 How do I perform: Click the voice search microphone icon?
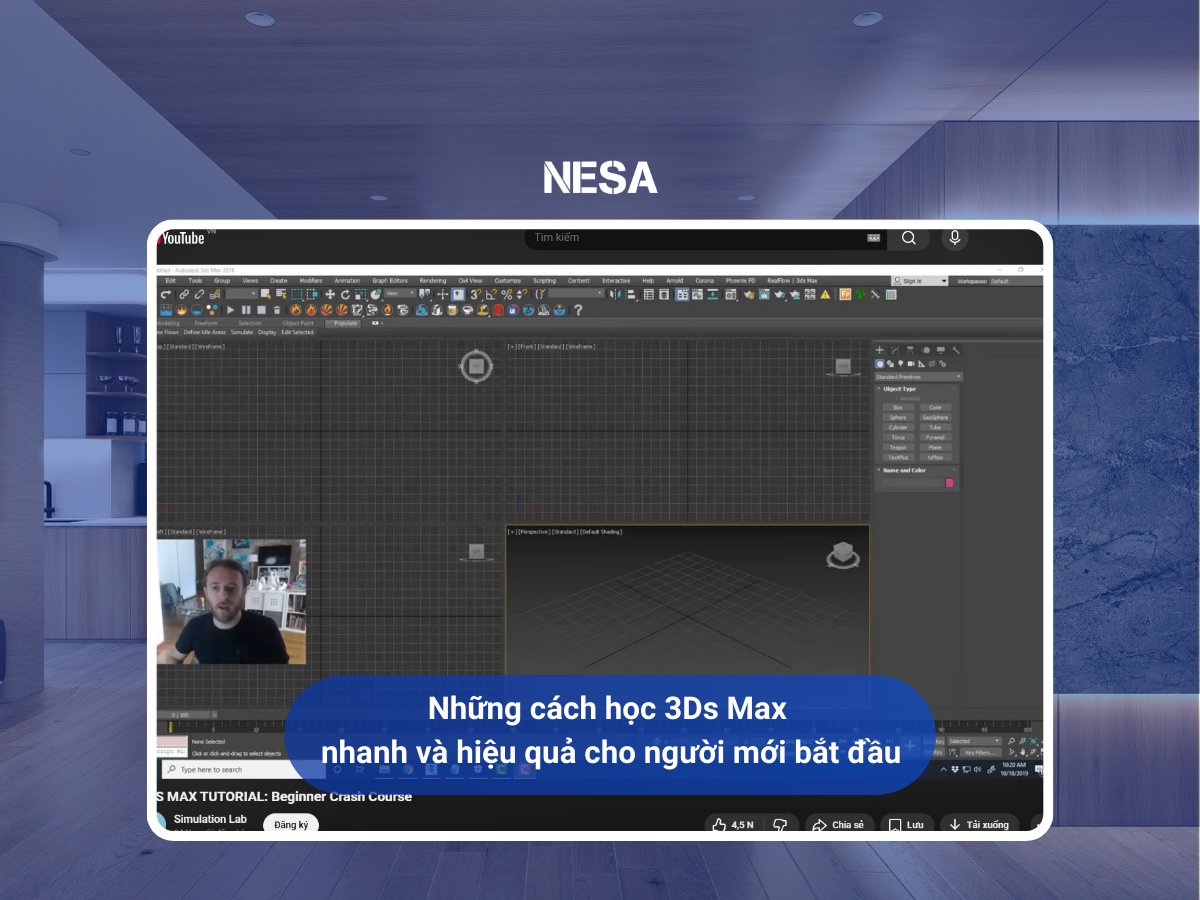[x=954, y=238]
